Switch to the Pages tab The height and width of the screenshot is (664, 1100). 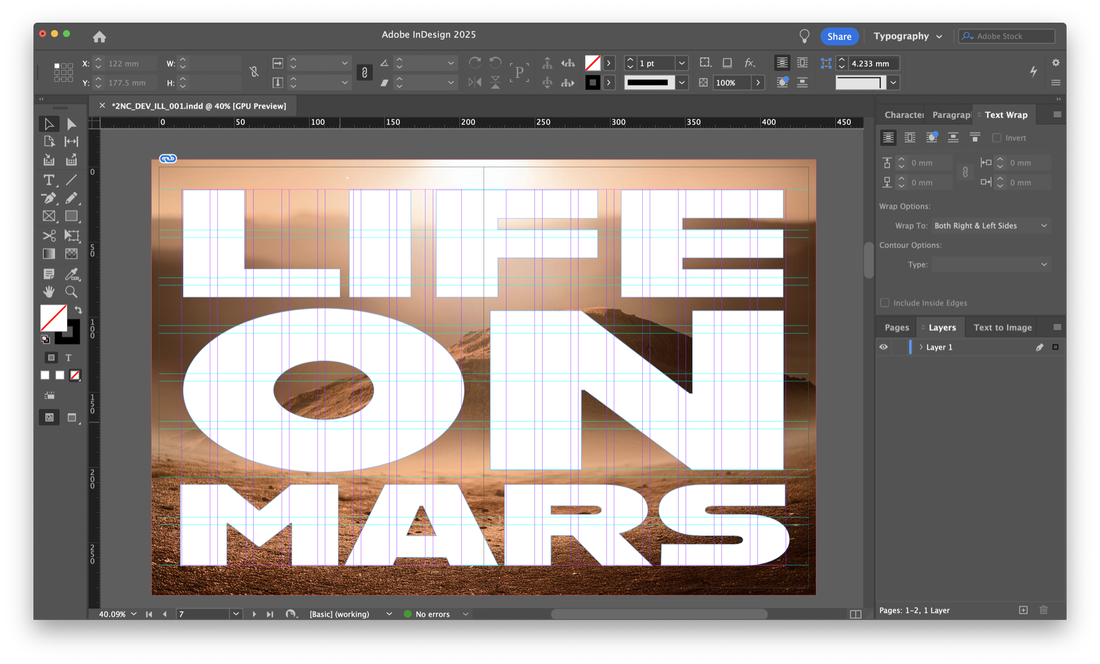click(x=897, y=327)
